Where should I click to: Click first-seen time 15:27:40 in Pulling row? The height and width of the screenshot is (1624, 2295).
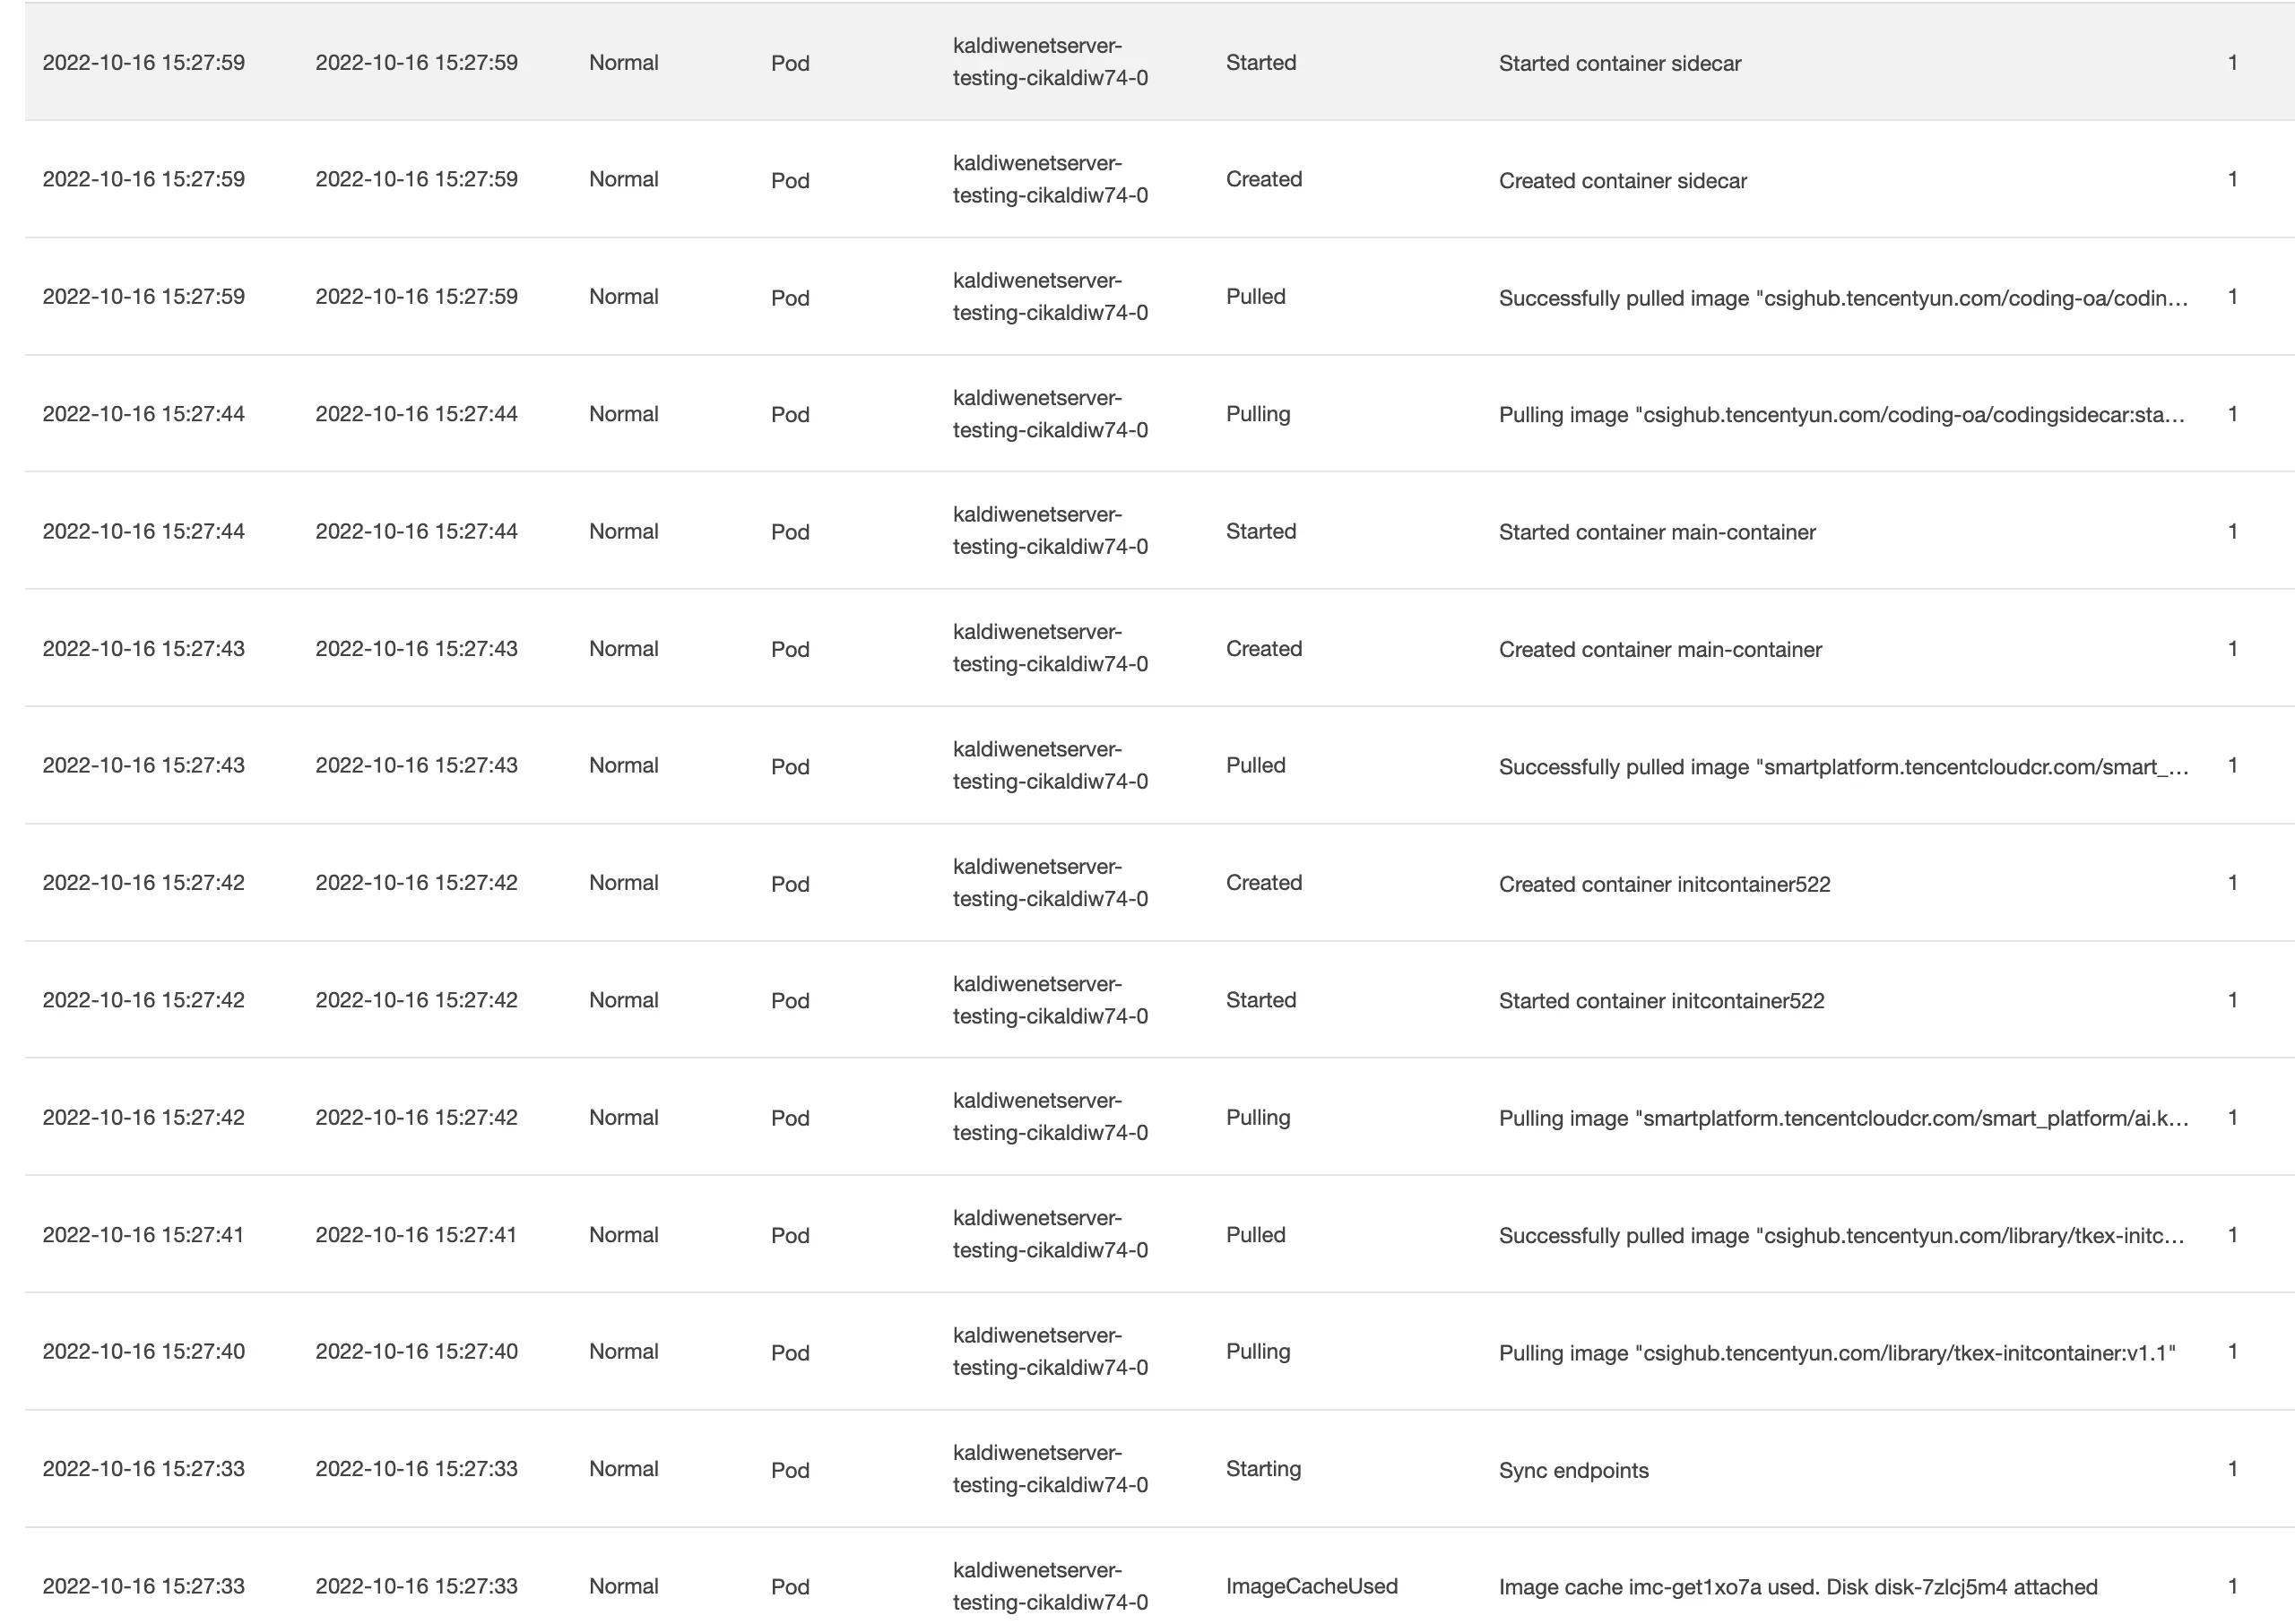(143, 1351)
